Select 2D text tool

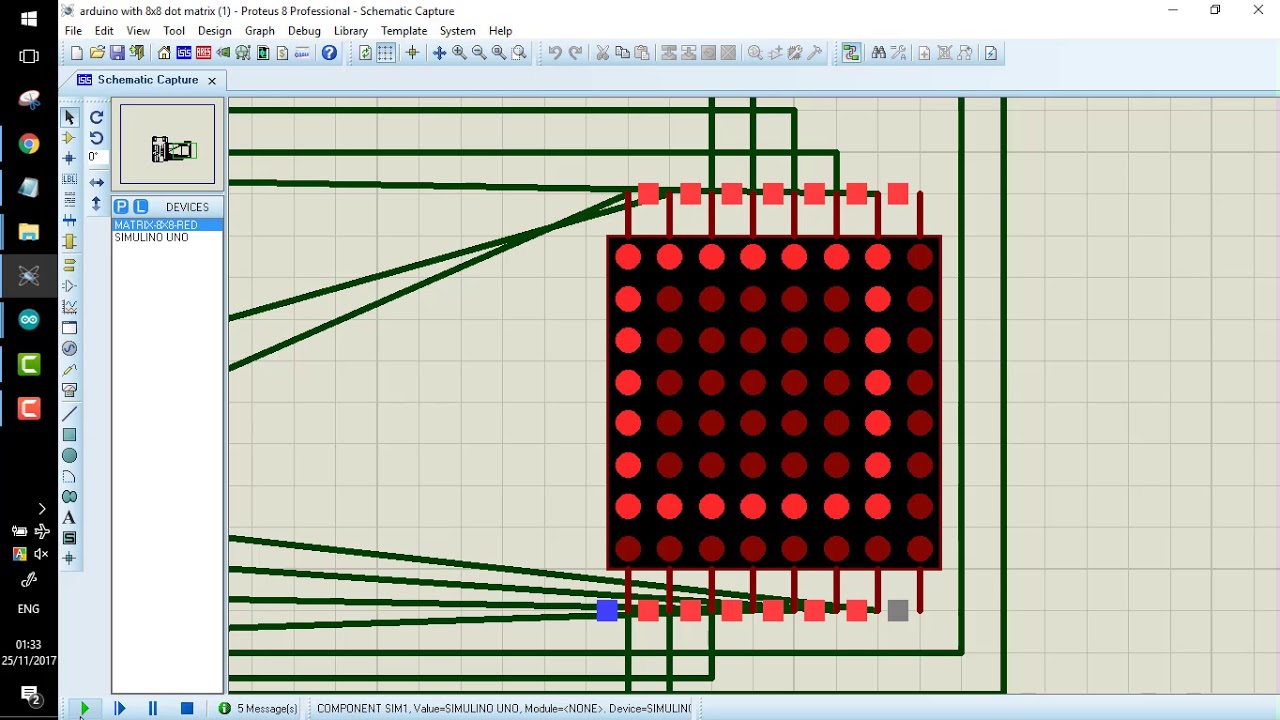[x=69, y=517]
